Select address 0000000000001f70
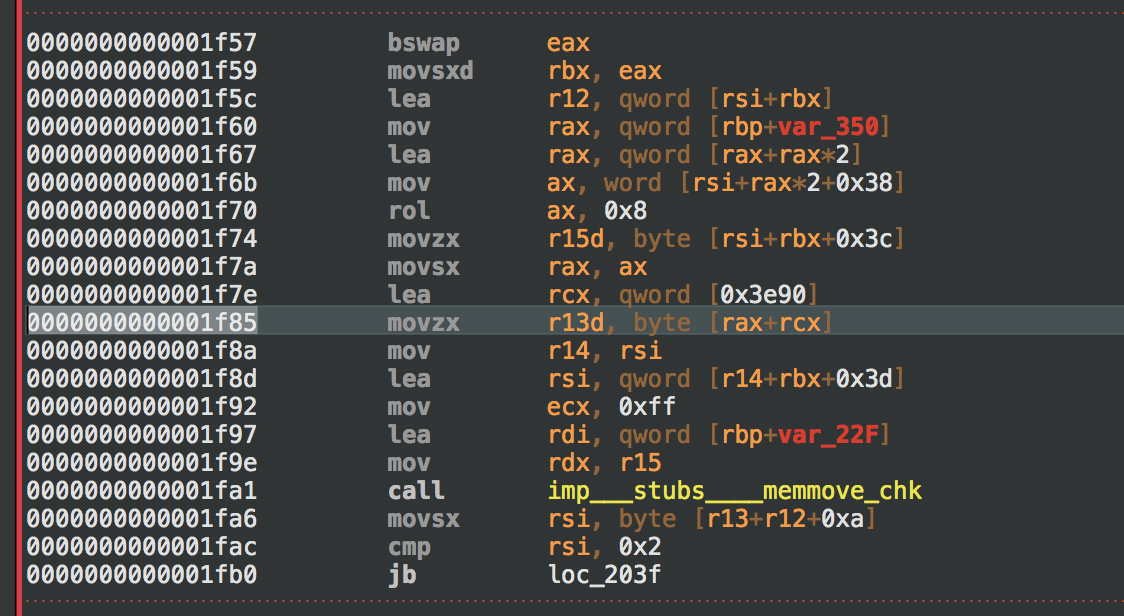The width and height of the screenshot is (1124, 616). pyautogui.click(x=142, y=211)
